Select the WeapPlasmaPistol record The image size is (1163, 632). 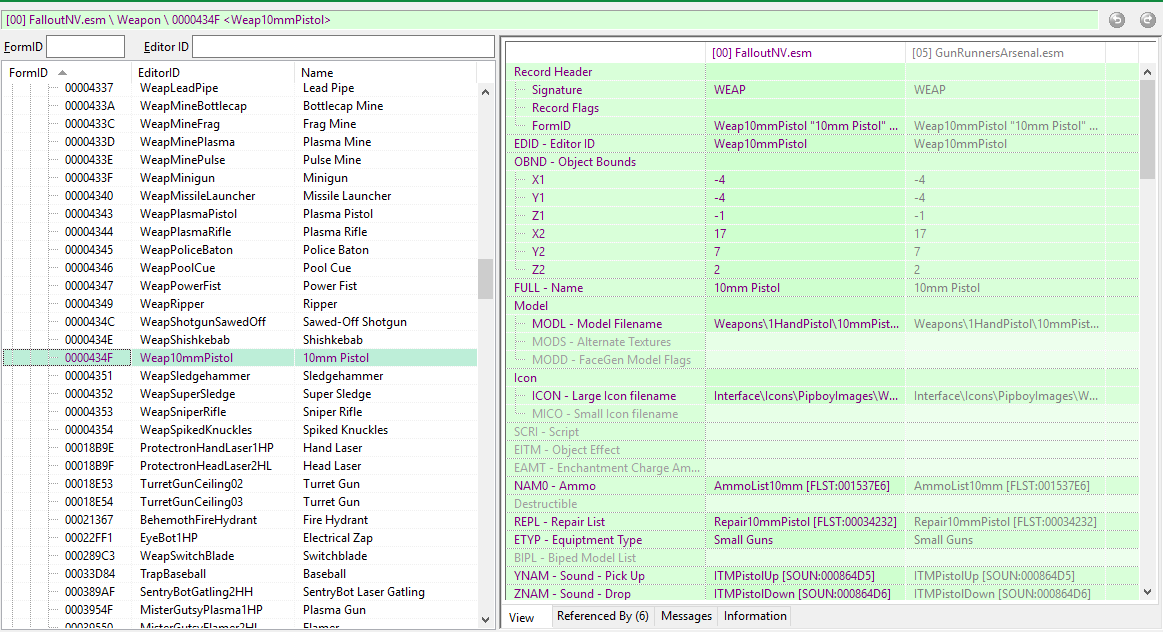pos(240,214)
